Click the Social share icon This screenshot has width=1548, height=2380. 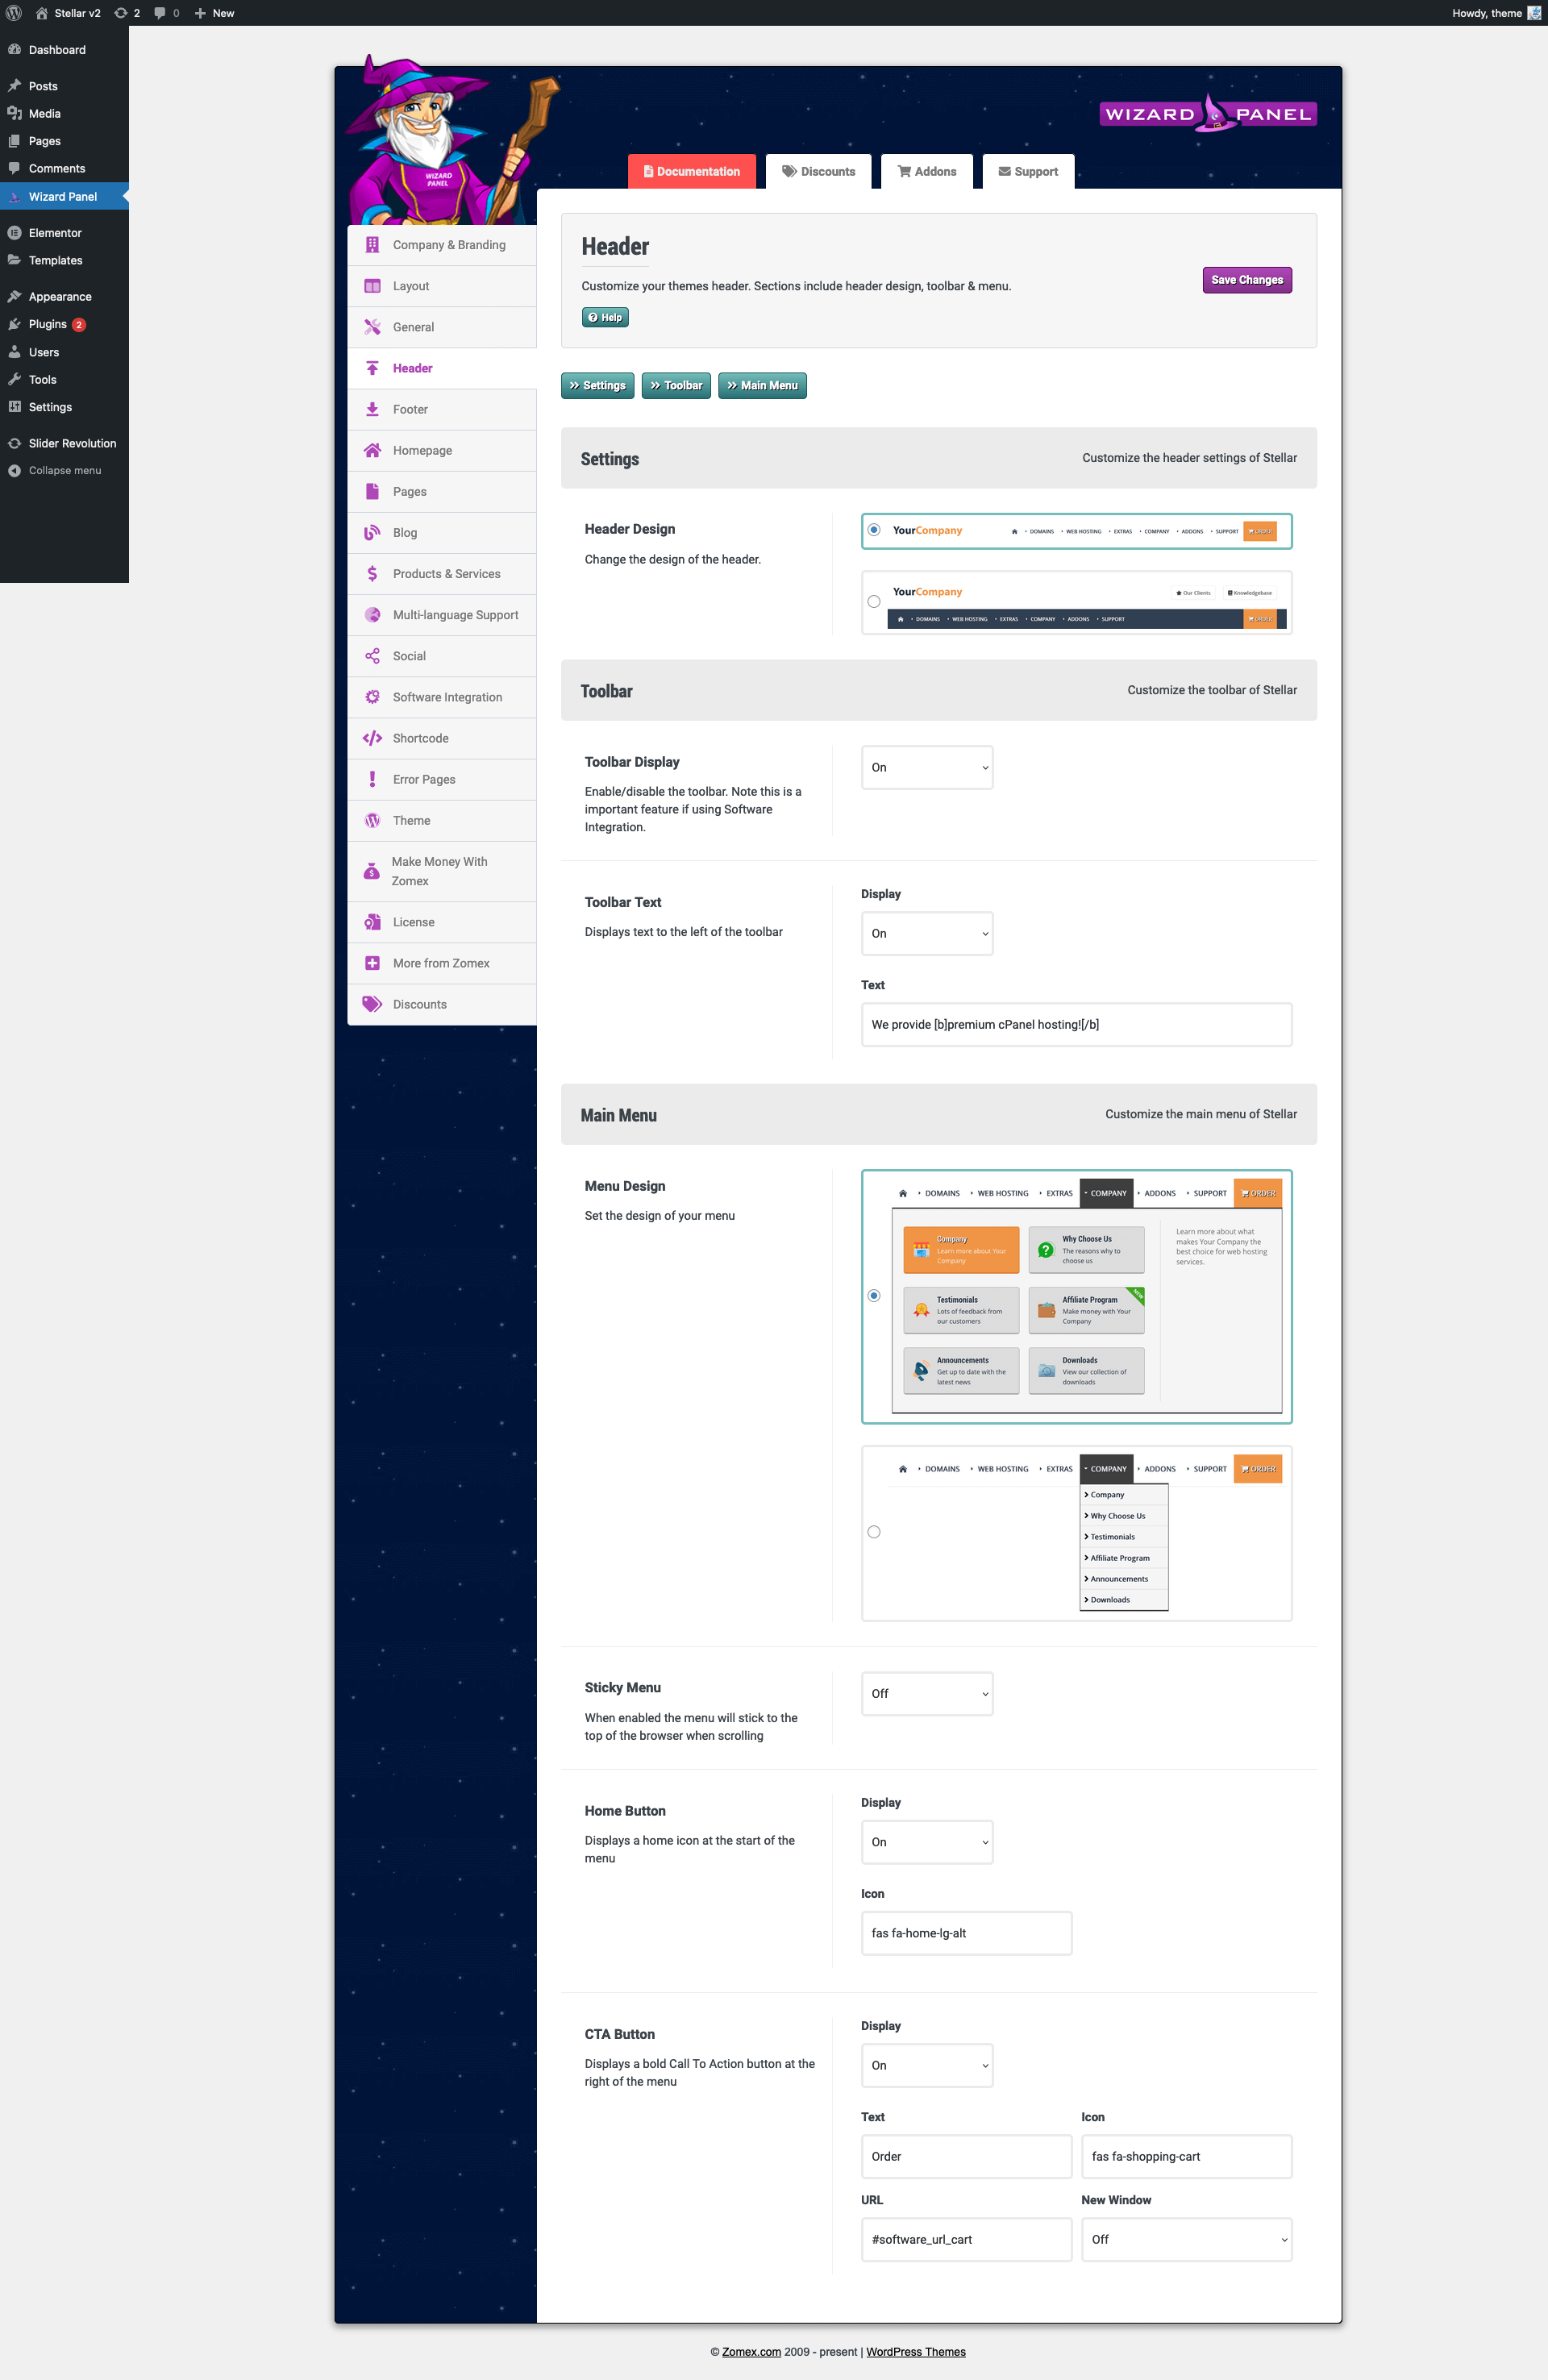372,656
